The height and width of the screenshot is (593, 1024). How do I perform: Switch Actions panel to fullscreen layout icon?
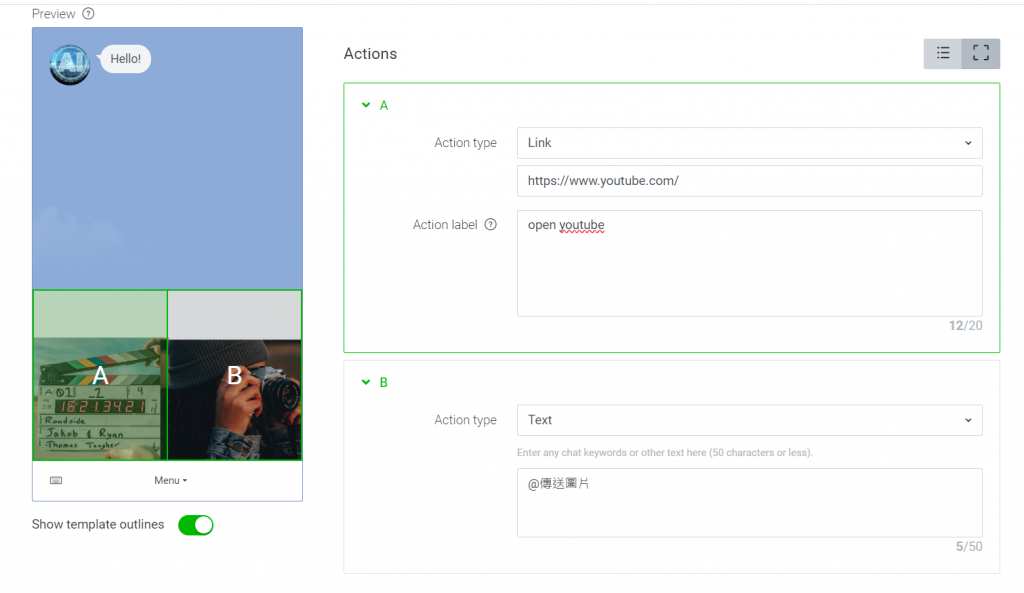(980, 54)
